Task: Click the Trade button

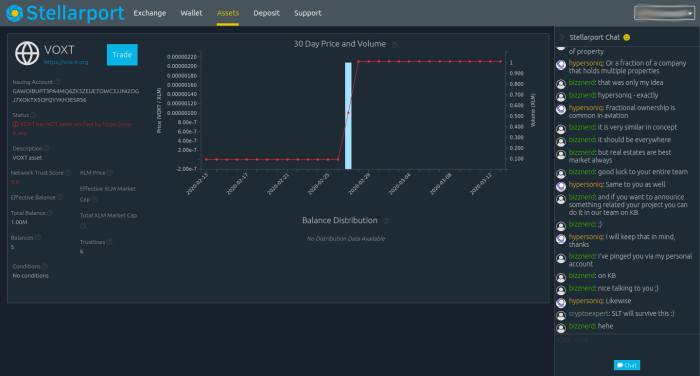Action: 122,54
